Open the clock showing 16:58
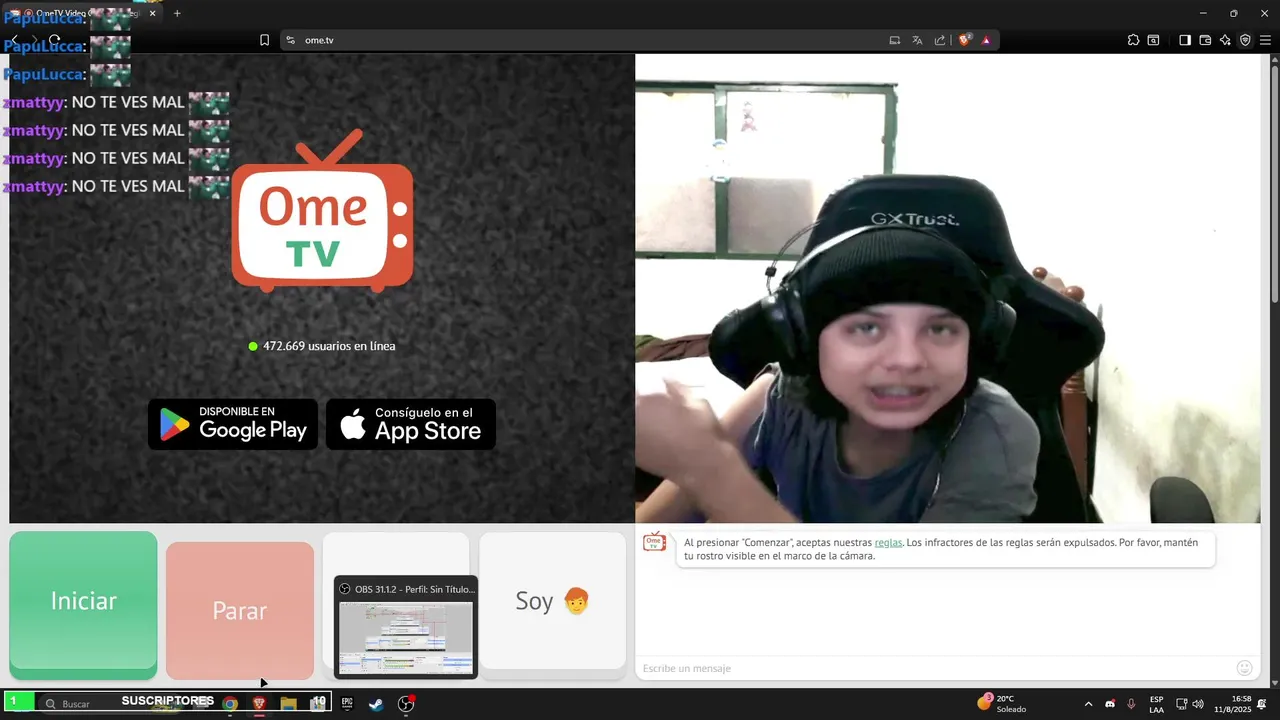The width and height of the screenshot is (1280, 720). tap(1233, 704)
